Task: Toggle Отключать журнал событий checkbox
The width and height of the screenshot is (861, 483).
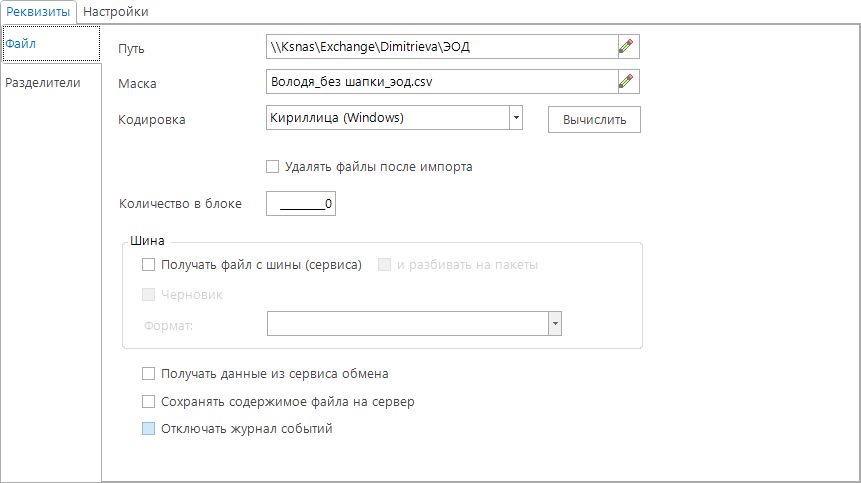Action: pyautogui.click(x=149, y=429)
